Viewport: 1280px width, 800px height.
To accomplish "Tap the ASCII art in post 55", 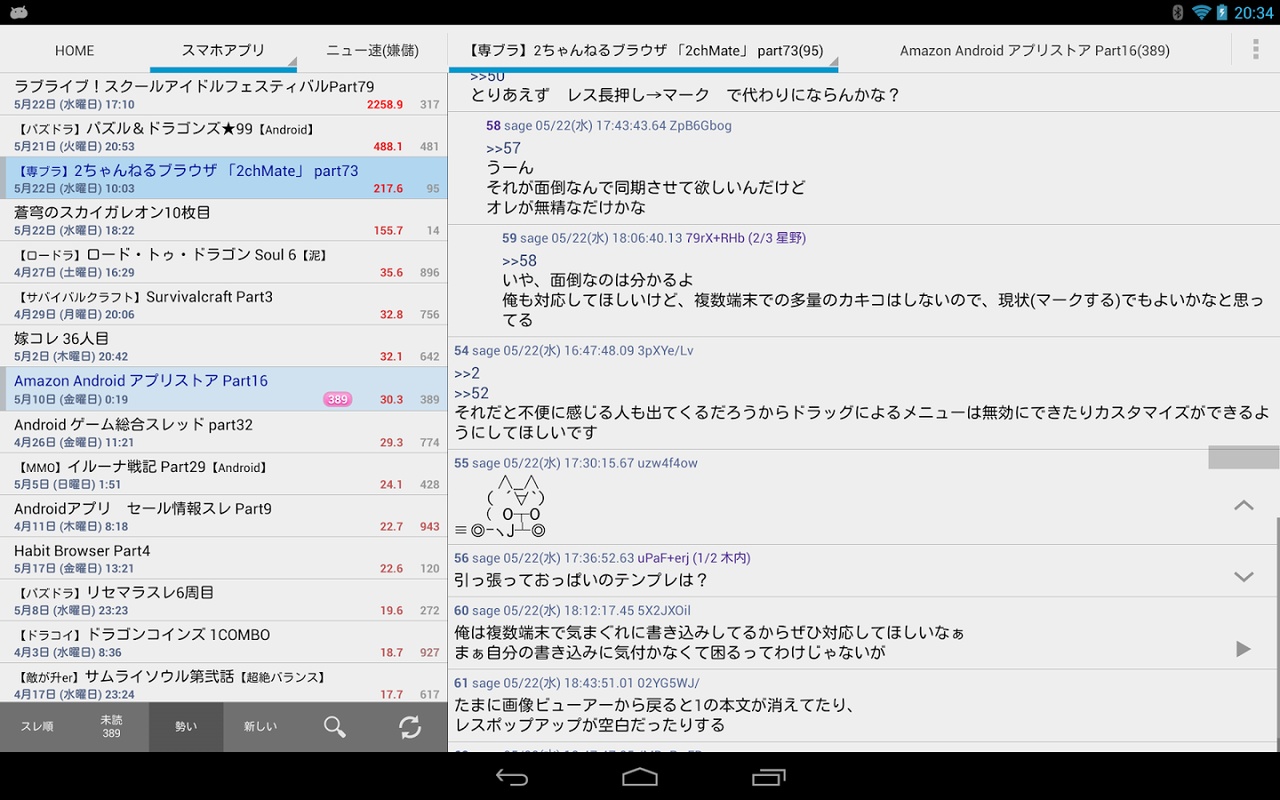I will coord(500,505).
